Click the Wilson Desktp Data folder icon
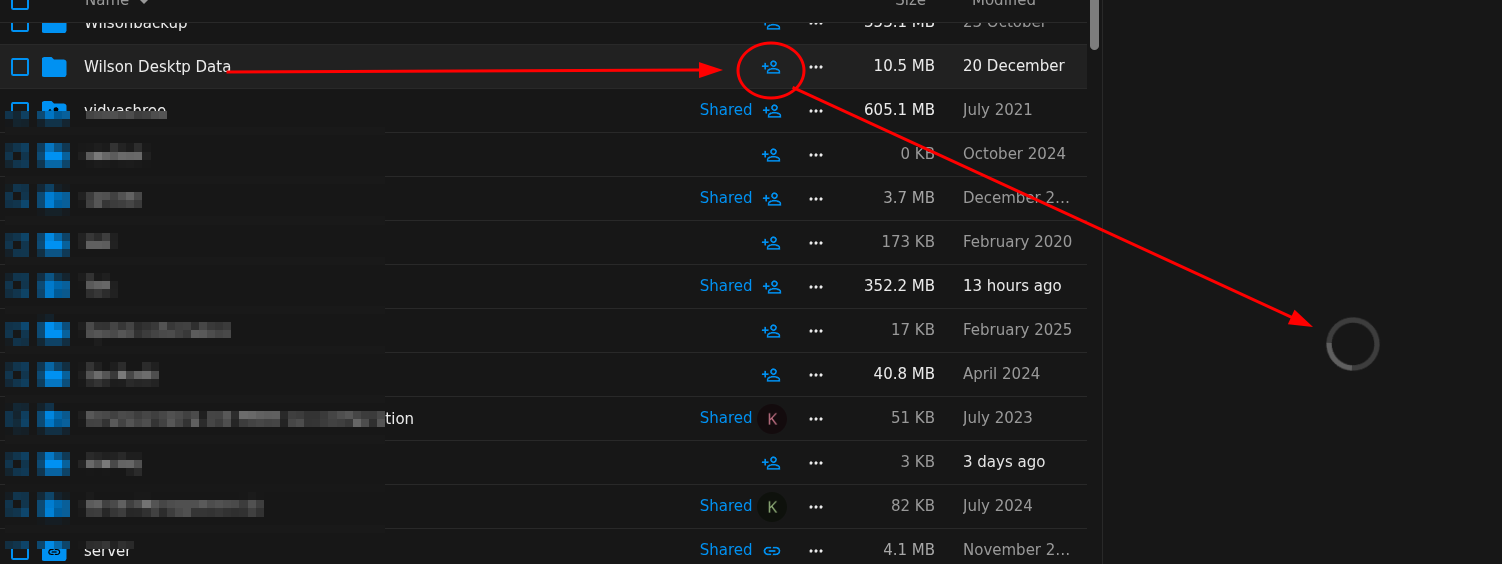Screen dimensions: 1502x564 click(x=54, y=67)
